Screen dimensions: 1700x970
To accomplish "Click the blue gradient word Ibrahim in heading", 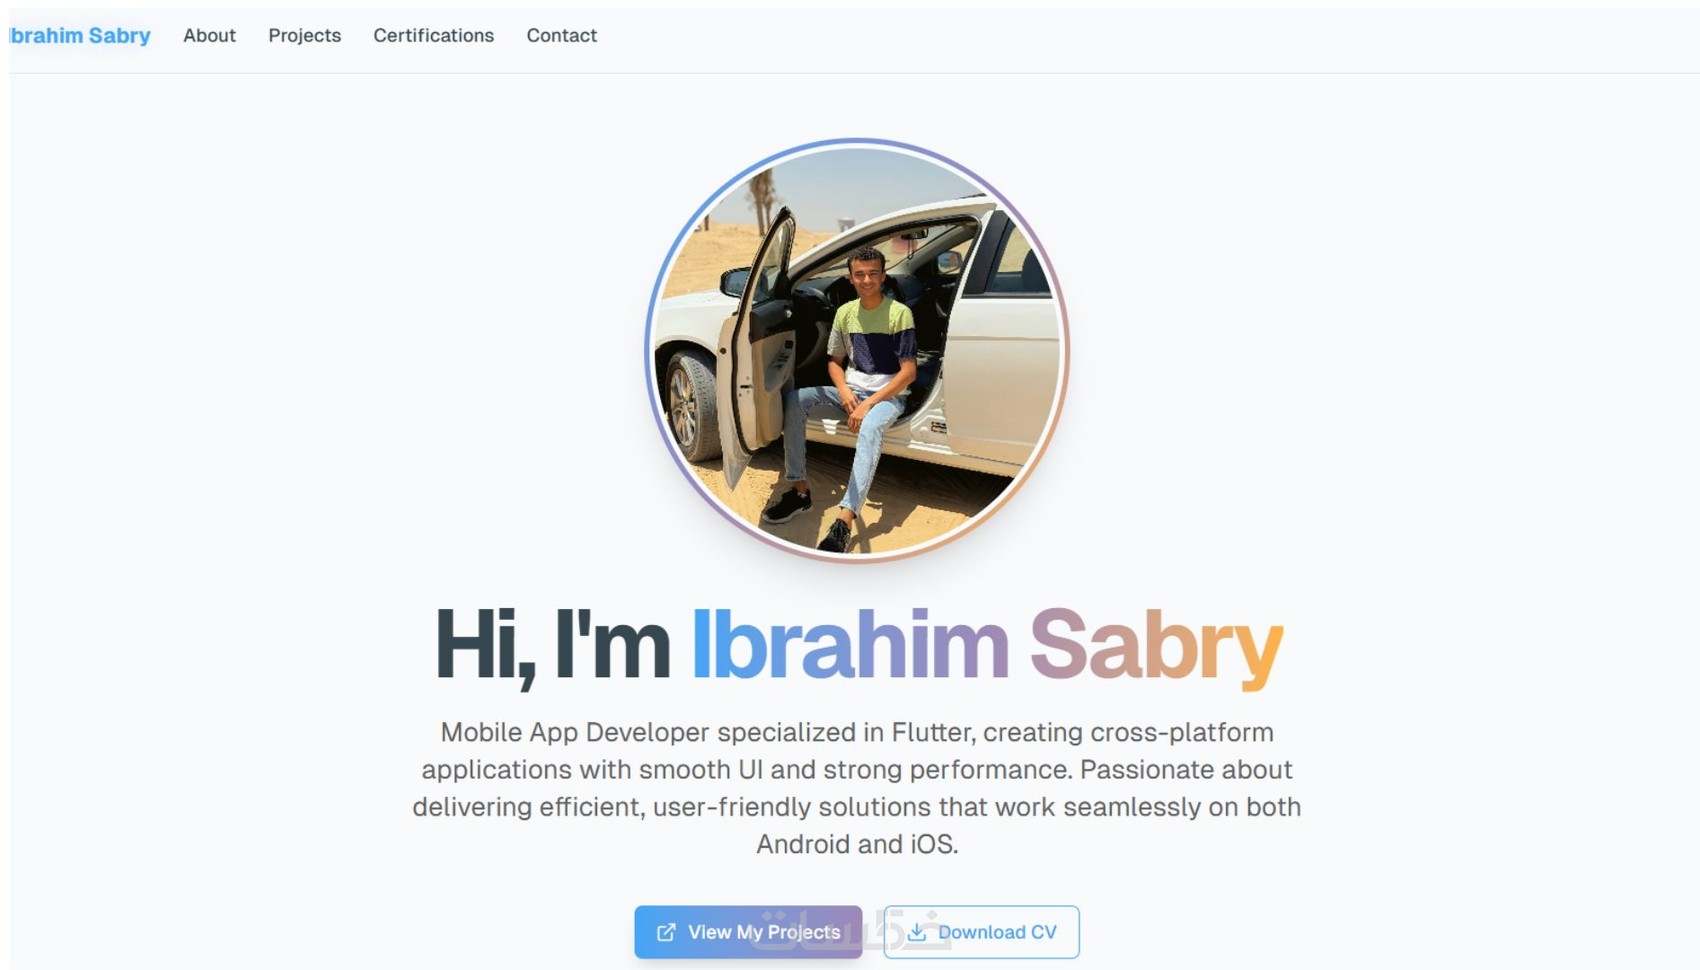I will click(850, 646).
